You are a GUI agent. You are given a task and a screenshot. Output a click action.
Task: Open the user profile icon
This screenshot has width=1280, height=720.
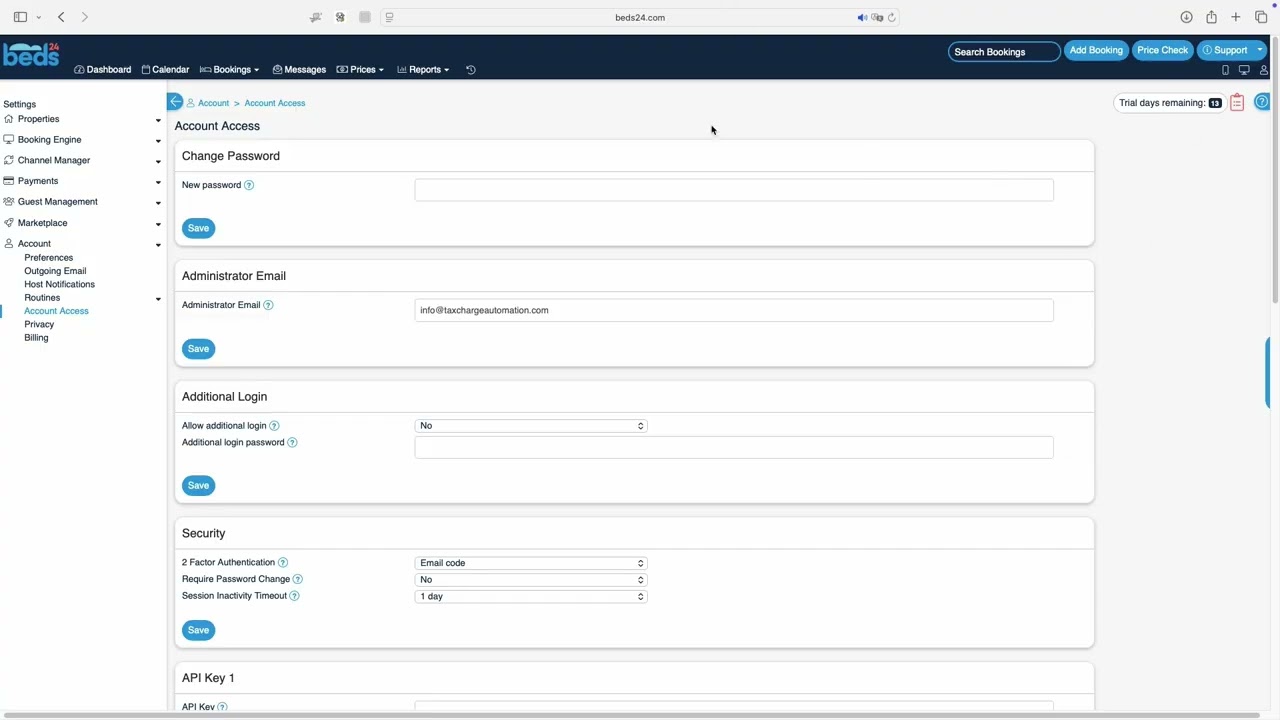[1264, 70]
